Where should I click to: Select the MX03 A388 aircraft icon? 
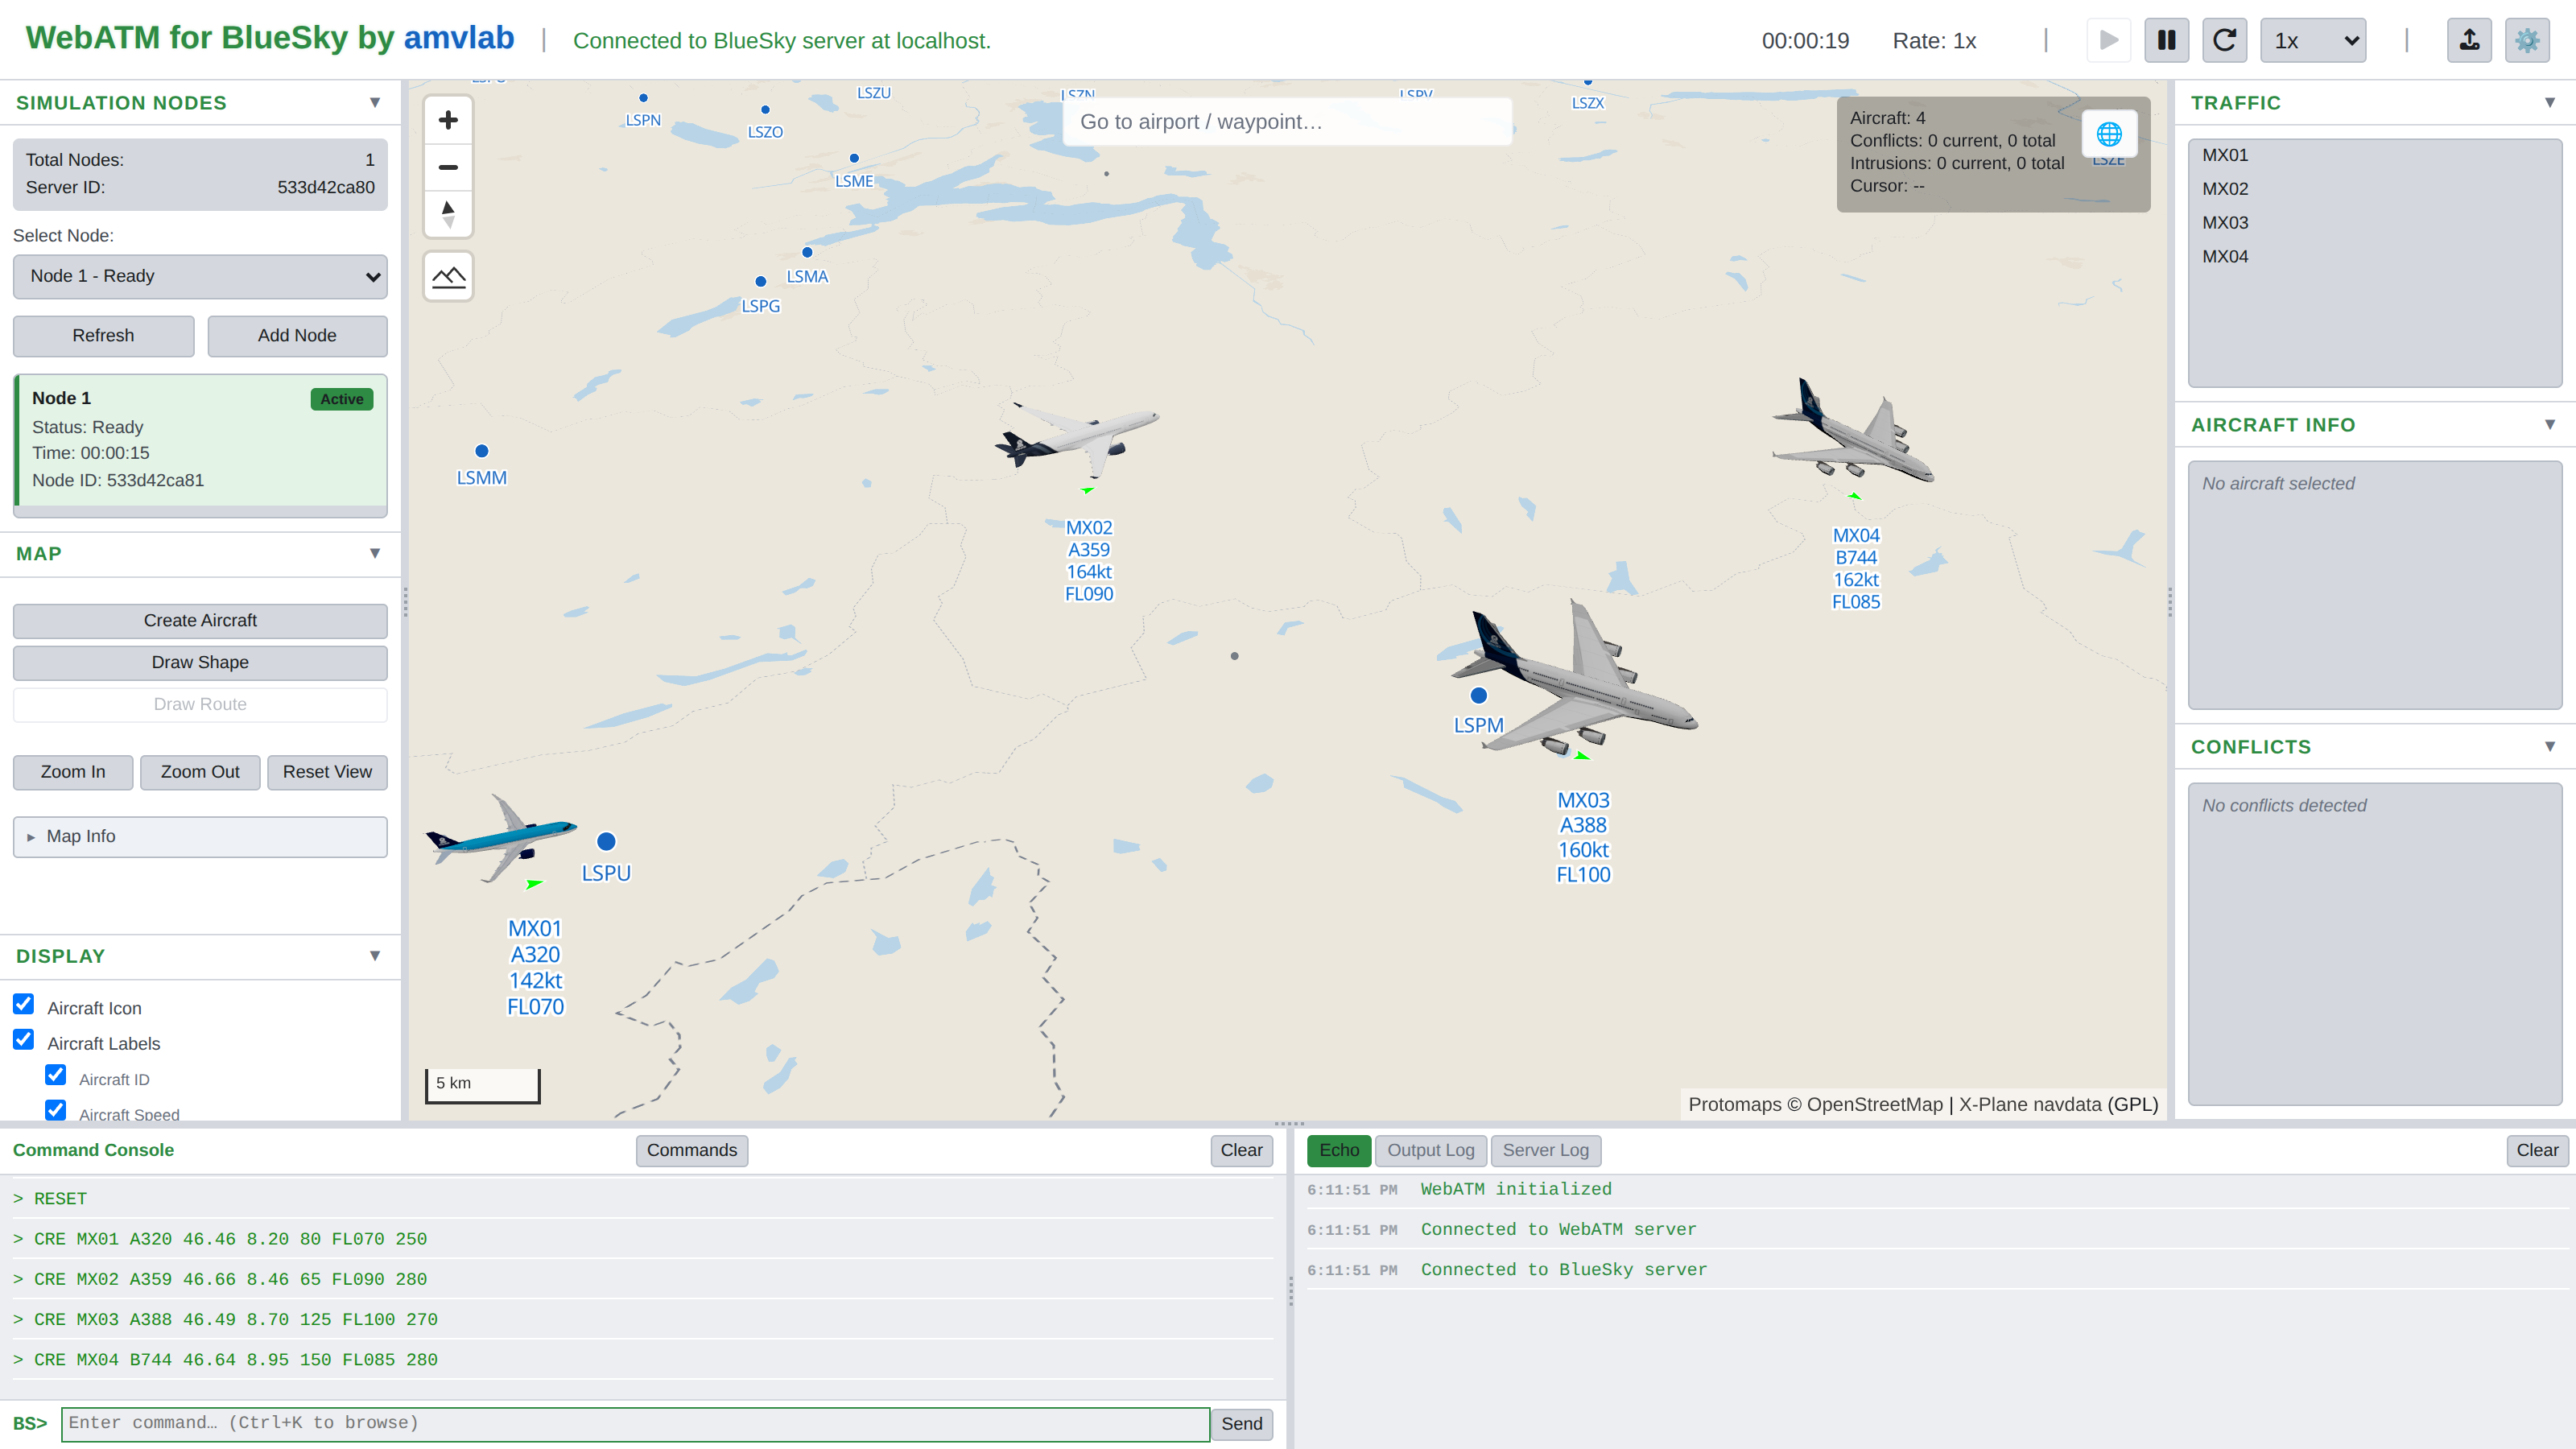1575,678
